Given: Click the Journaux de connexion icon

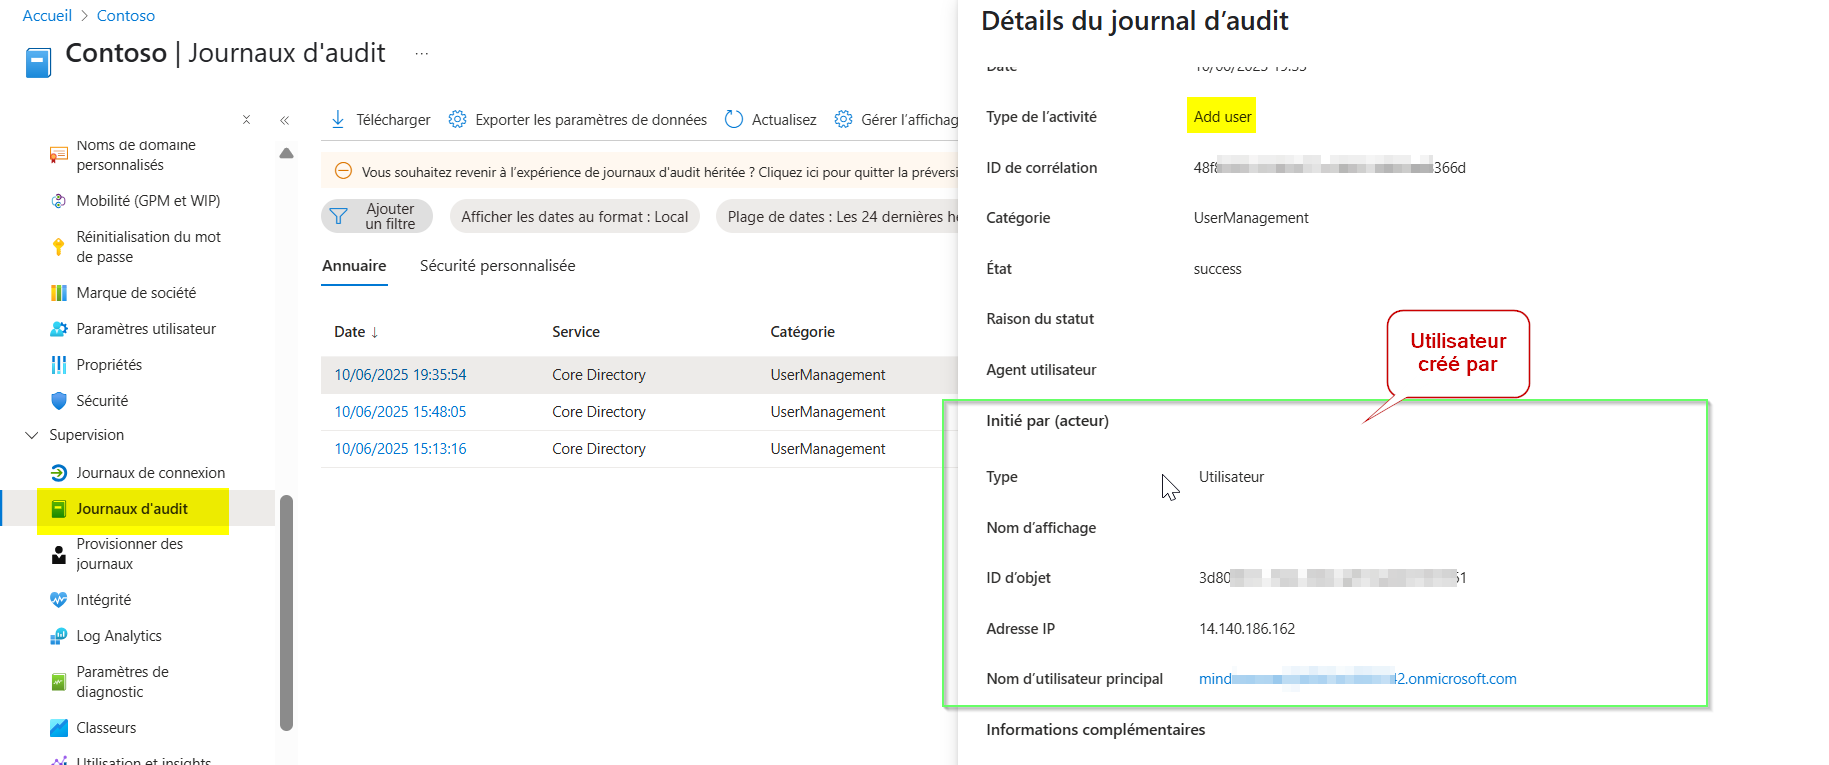Looking at the screenshot, I should pos(59,473).
